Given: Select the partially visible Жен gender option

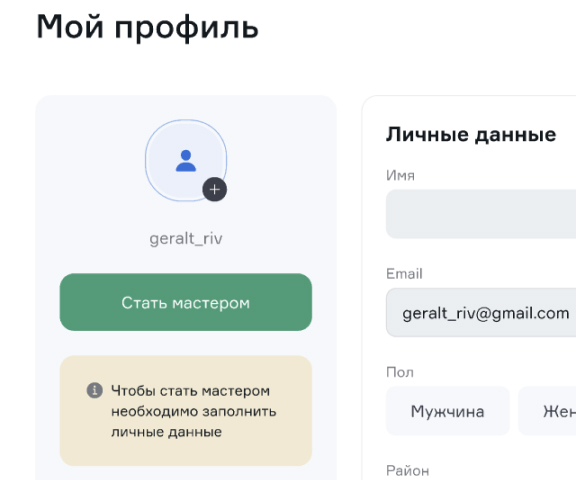Looking at the screenshot, I should 547,411.
